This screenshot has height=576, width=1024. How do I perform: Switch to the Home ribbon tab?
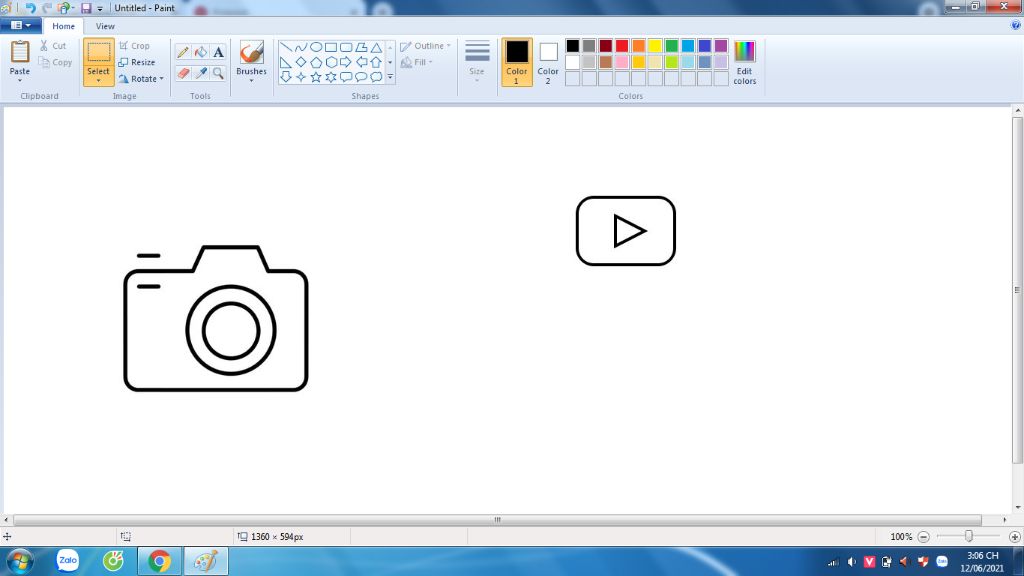[x=63, y=26]
